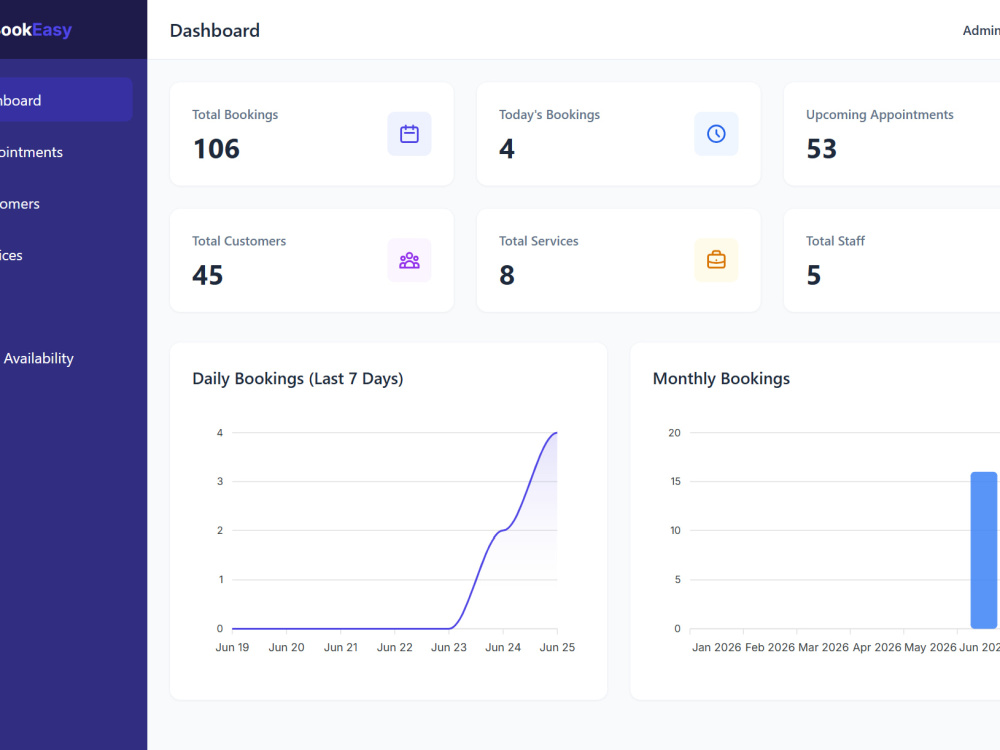Viewport: 1000px width, 750px height.
Task: Select Total Services value 8
Action: coord(506,275)
